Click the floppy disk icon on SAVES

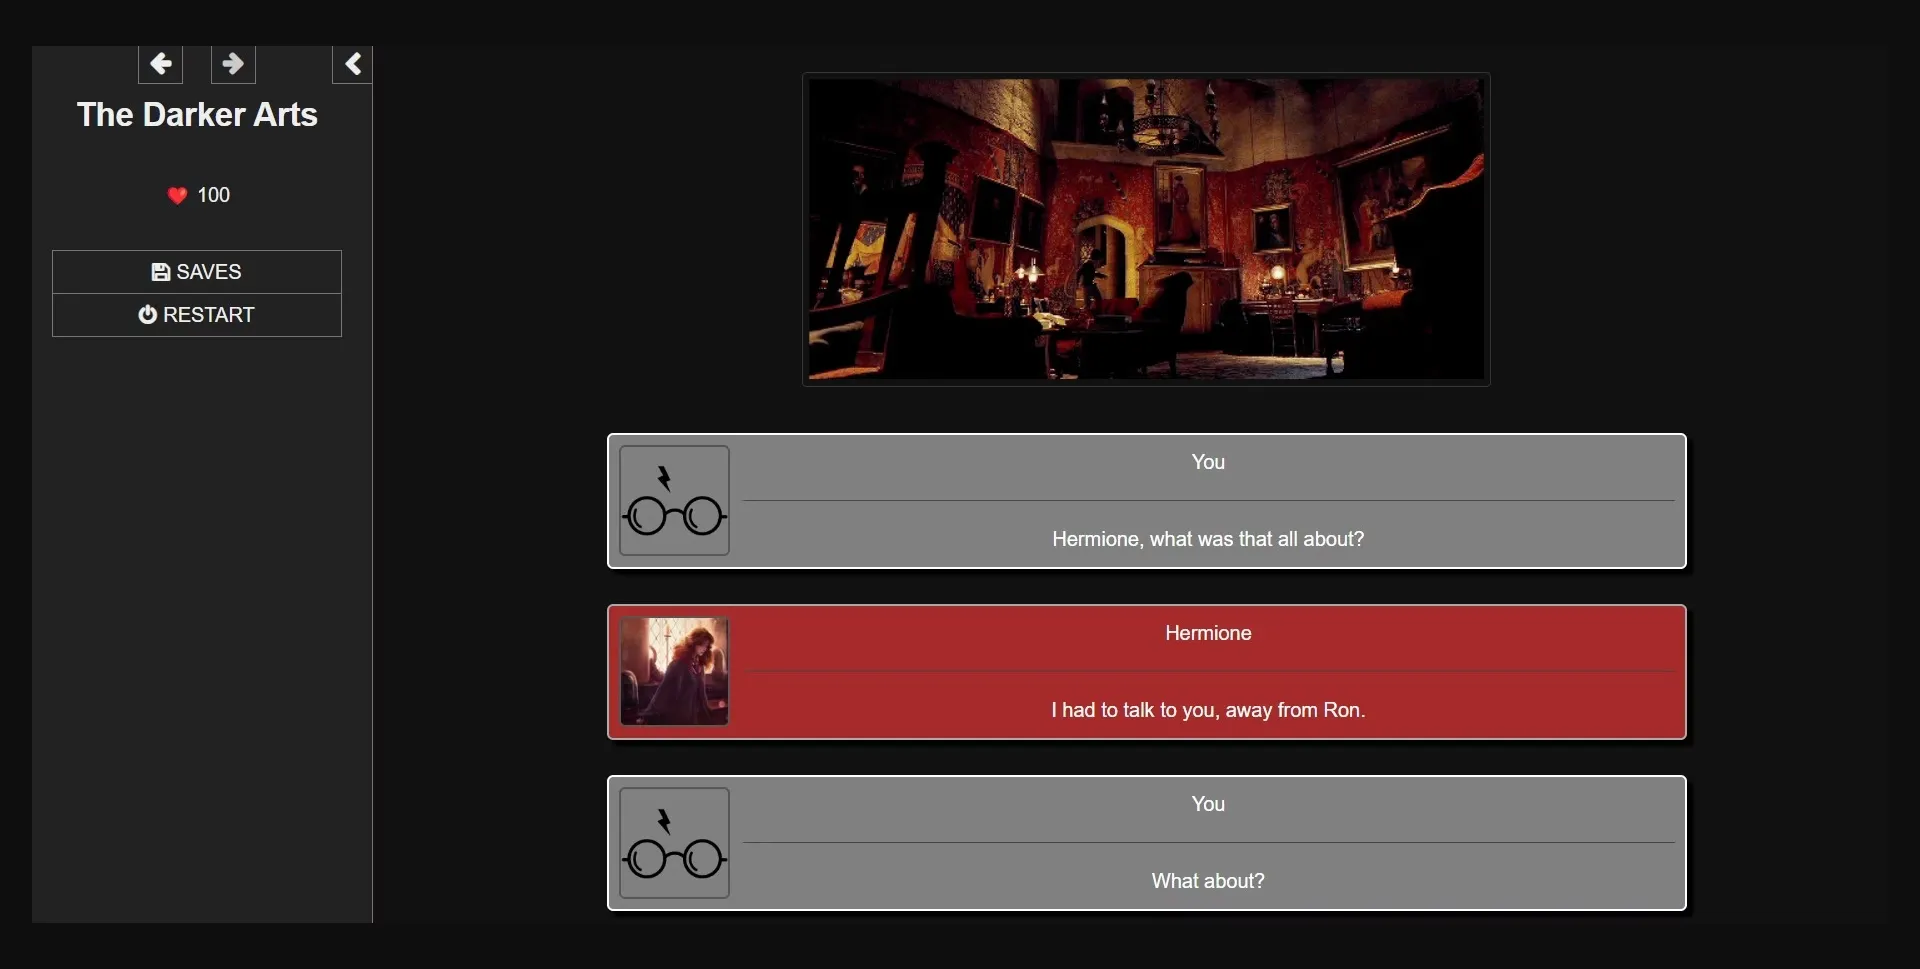coord(160,272)
